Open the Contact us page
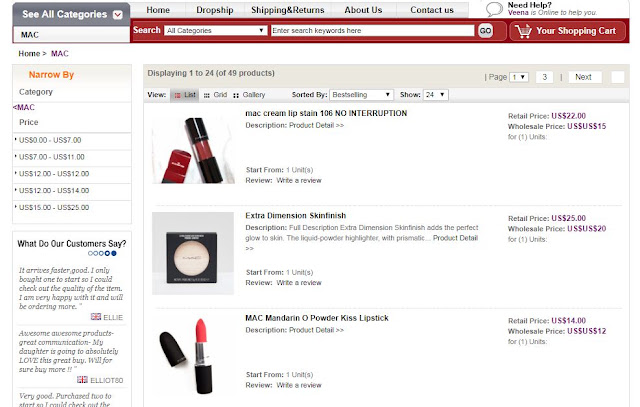The image size is (640, 407). coord(432,10)
